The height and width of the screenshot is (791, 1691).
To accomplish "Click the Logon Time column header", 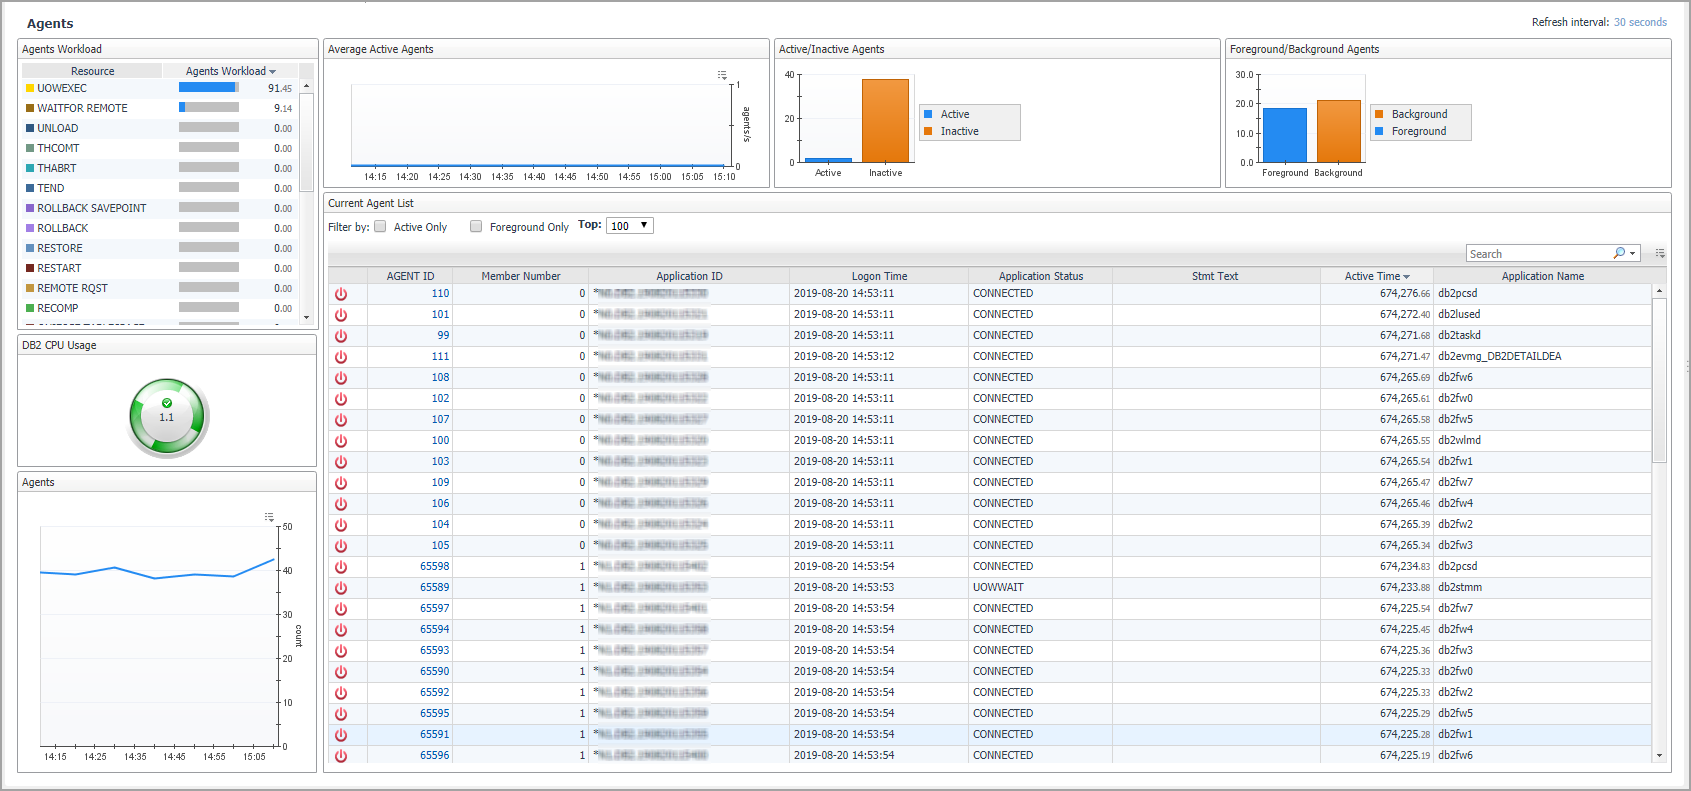I will coord(879,276).
